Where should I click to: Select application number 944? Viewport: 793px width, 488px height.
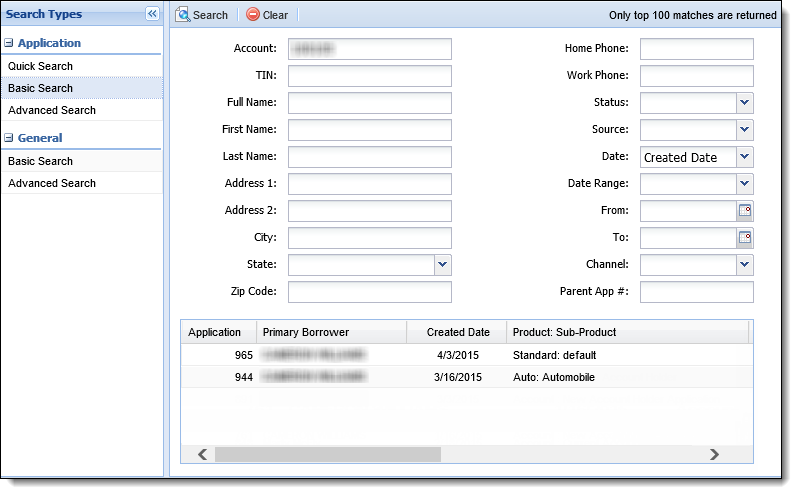[x=243, y=377]
